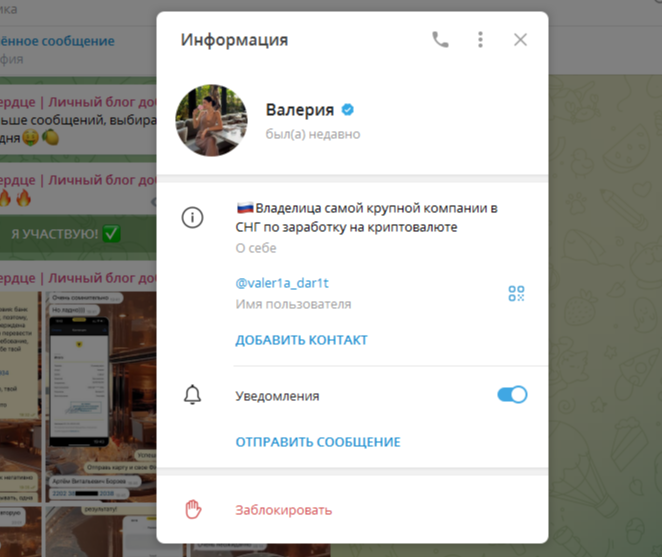Open Валерия's profile photo
The height and width of the screenshot is (557, 662).
pyautogui.click(x=212, y=120)
